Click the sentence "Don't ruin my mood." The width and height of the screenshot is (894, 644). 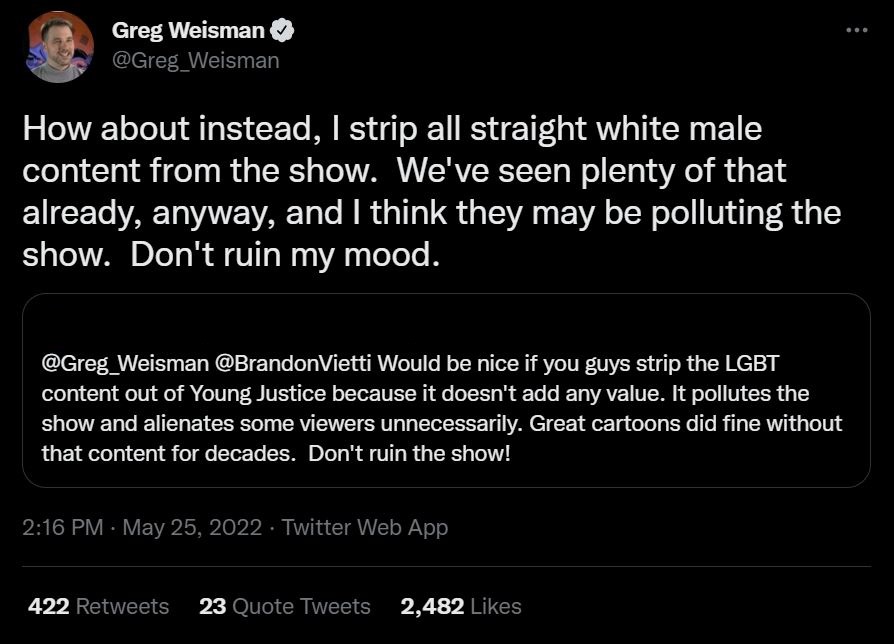pyautogui.click(x=286, y=254)
